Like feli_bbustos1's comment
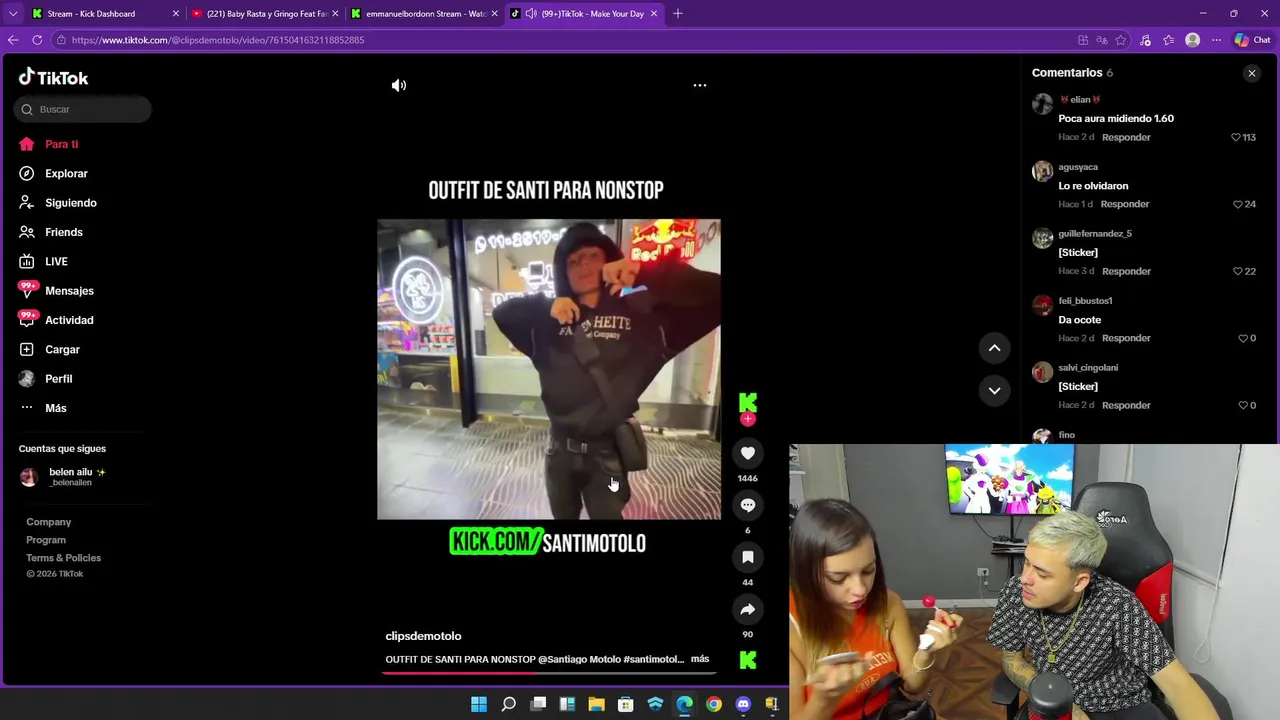Image resolution: width=1280 pixels, height=720 pixels. point(1242,338)
